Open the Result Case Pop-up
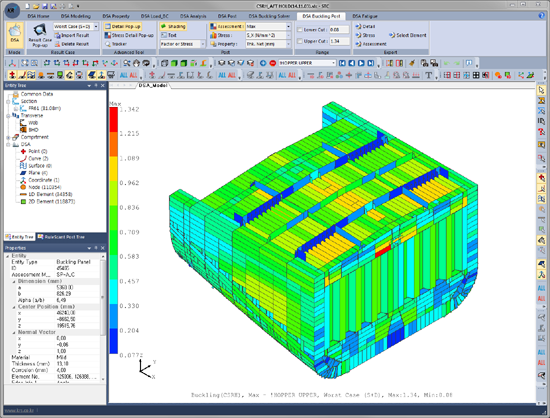 point(40,35)
